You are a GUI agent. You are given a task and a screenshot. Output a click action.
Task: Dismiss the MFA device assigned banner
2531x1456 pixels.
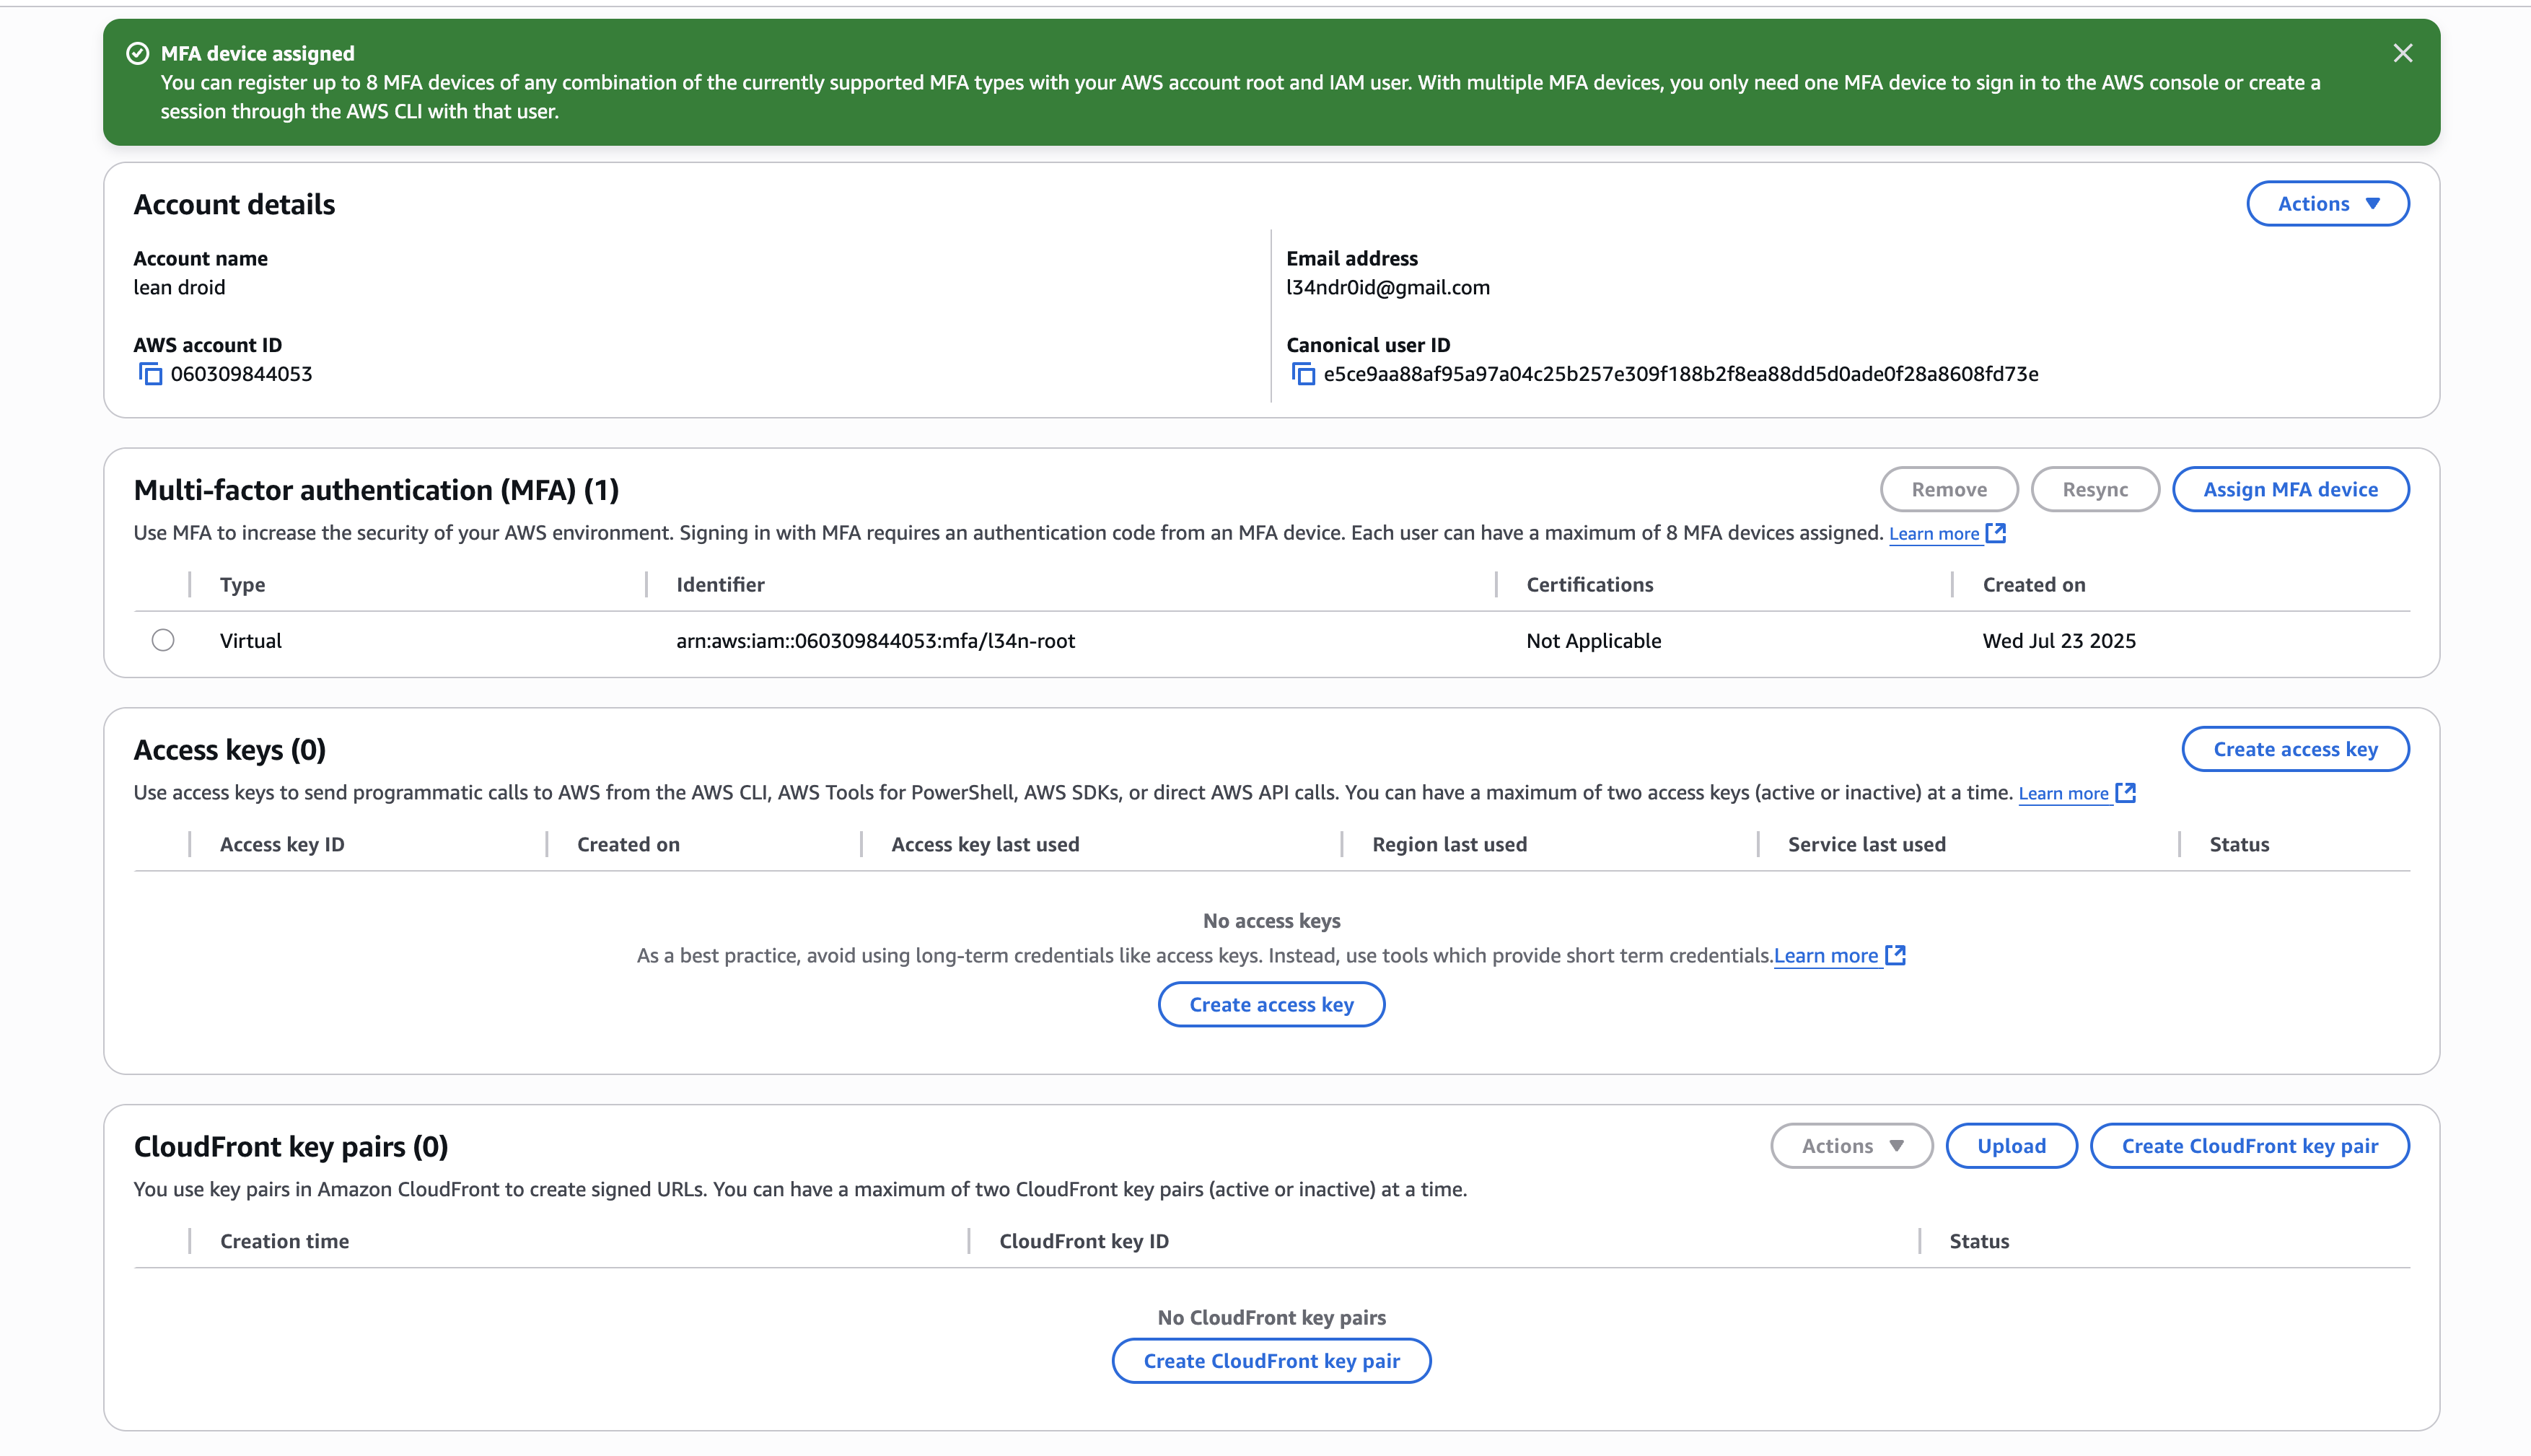[x=2402, y=53]
